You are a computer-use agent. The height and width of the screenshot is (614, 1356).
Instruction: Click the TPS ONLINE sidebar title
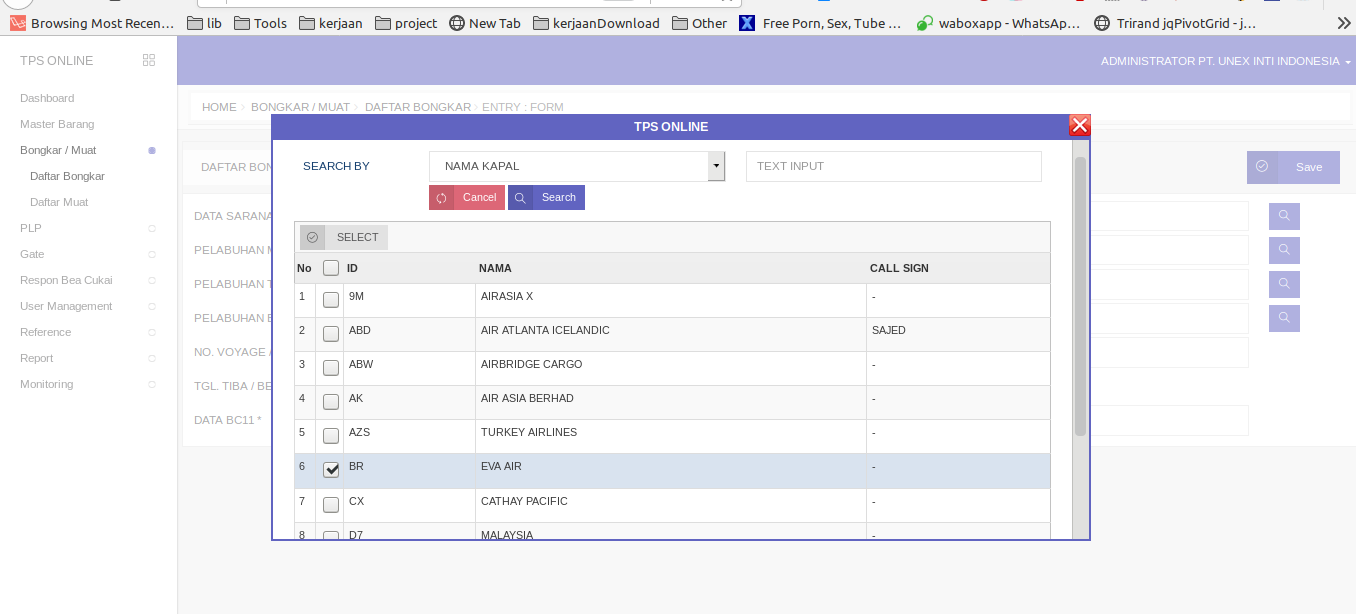tap(56, 61)
